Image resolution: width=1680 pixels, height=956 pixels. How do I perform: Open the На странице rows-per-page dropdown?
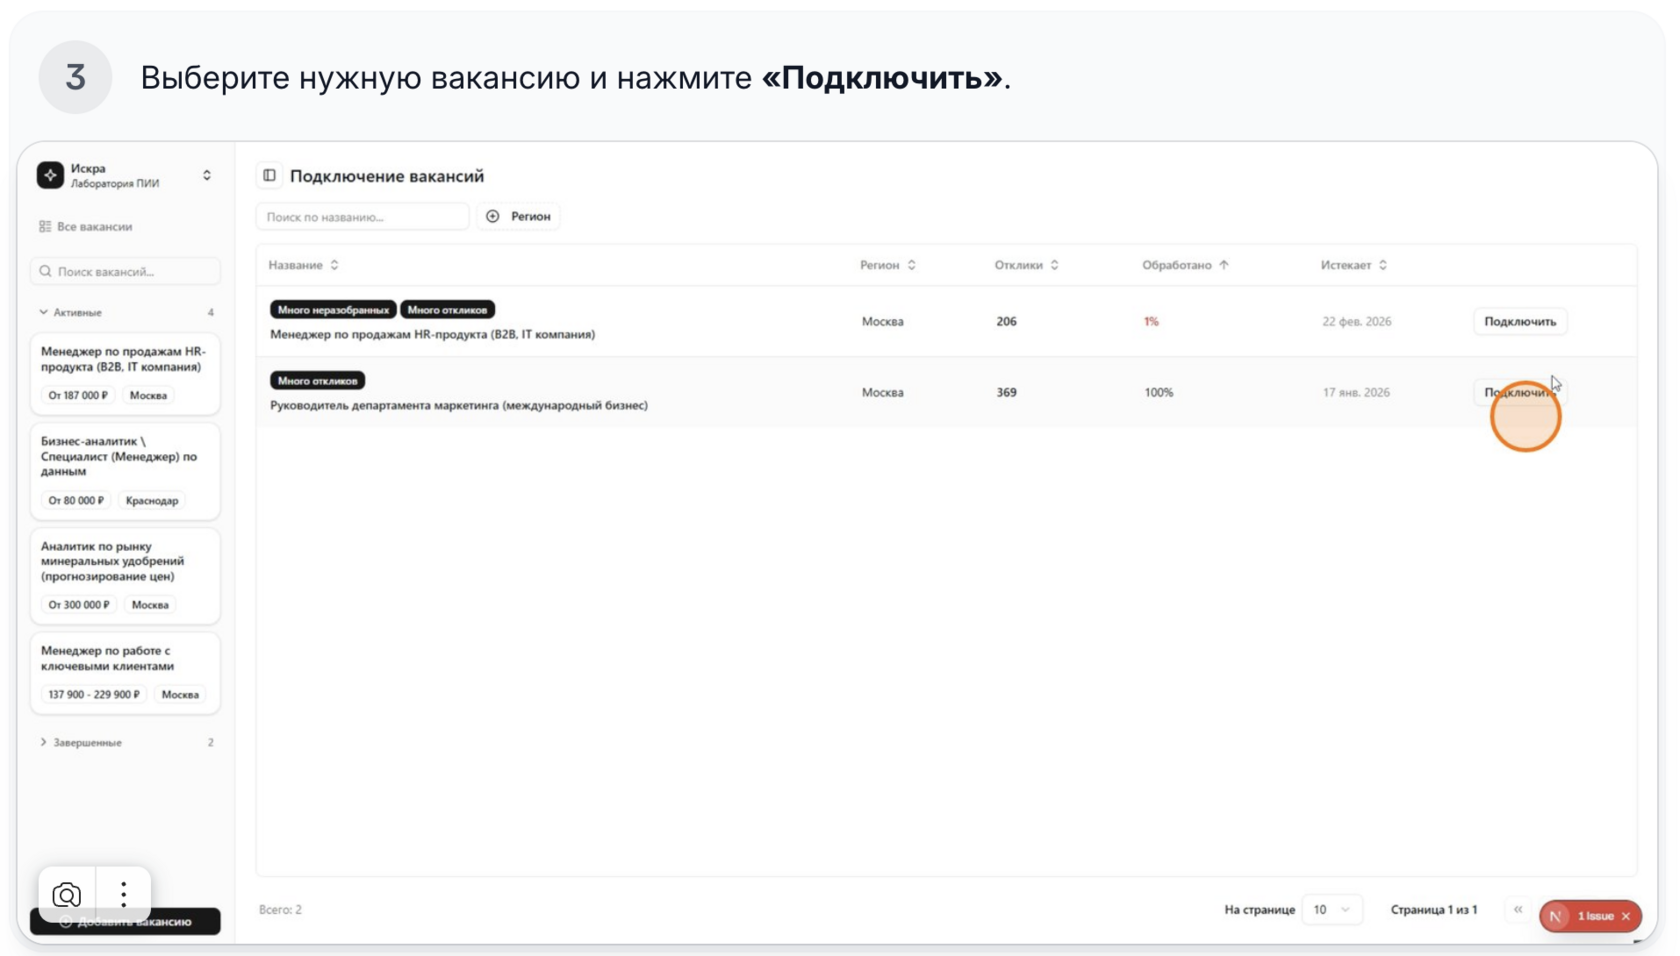[x=1331, y=910]
